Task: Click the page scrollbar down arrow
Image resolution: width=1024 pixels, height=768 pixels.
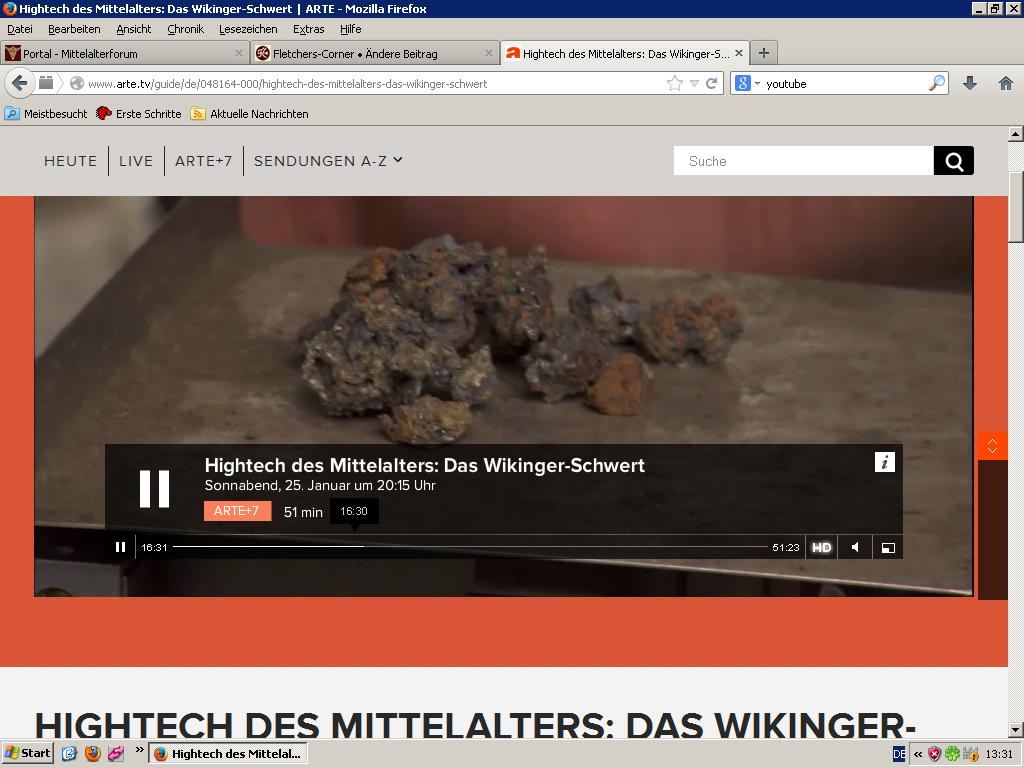Action: (x=1016, y=729)
